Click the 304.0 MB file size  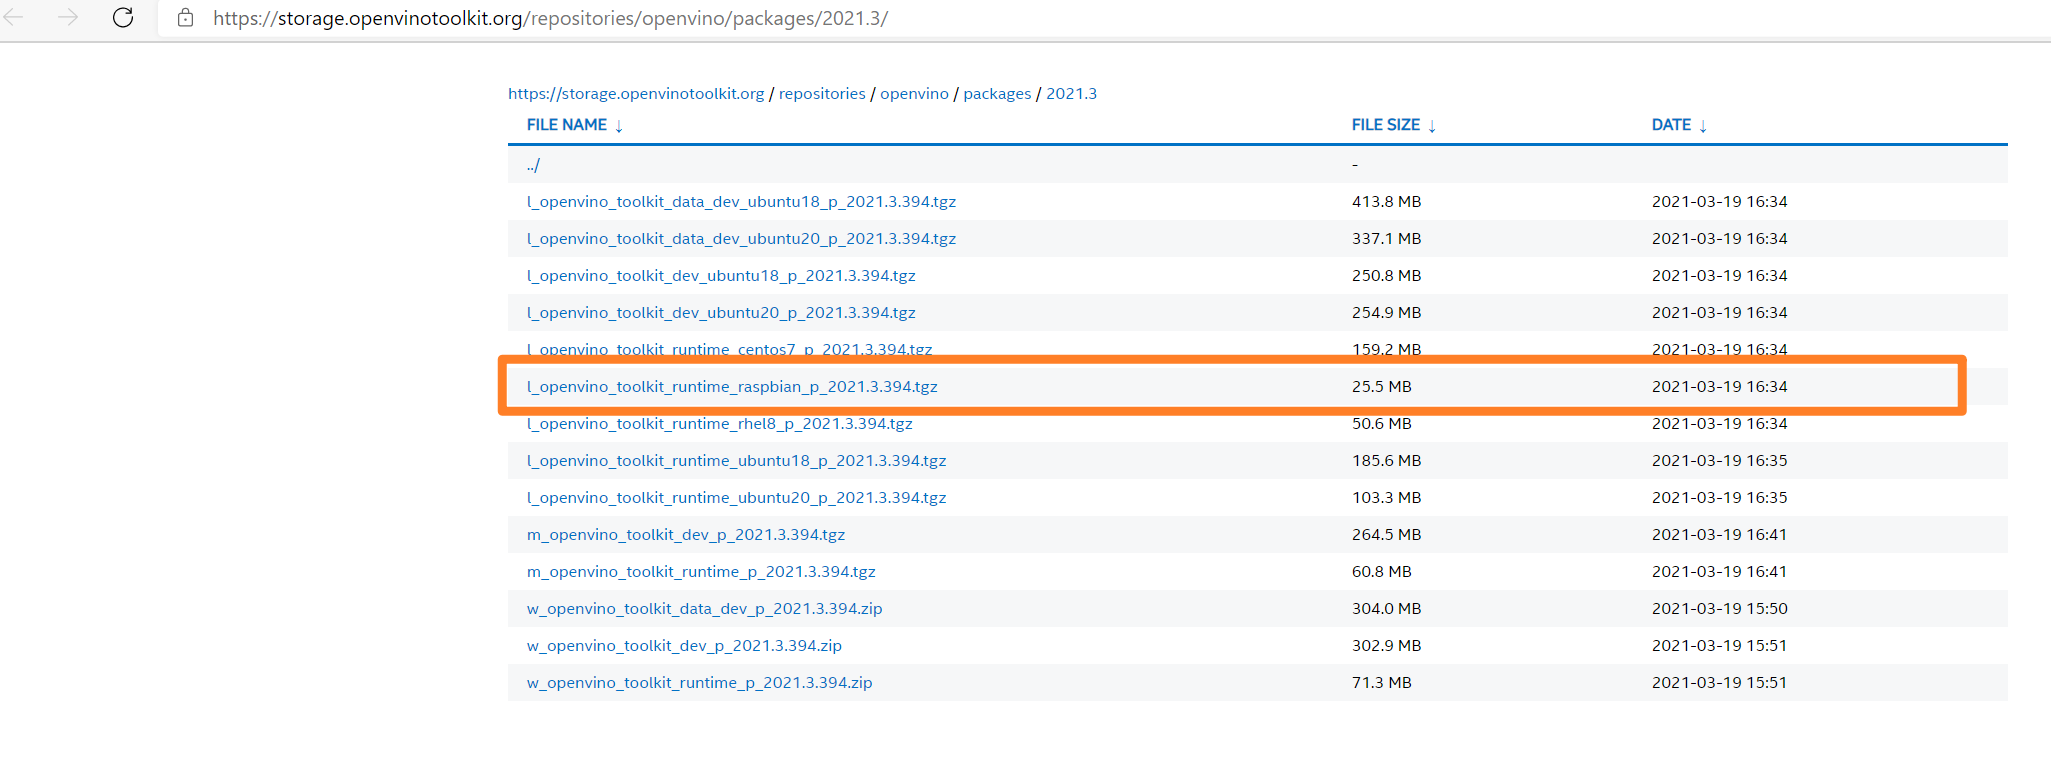(1386, 609)
